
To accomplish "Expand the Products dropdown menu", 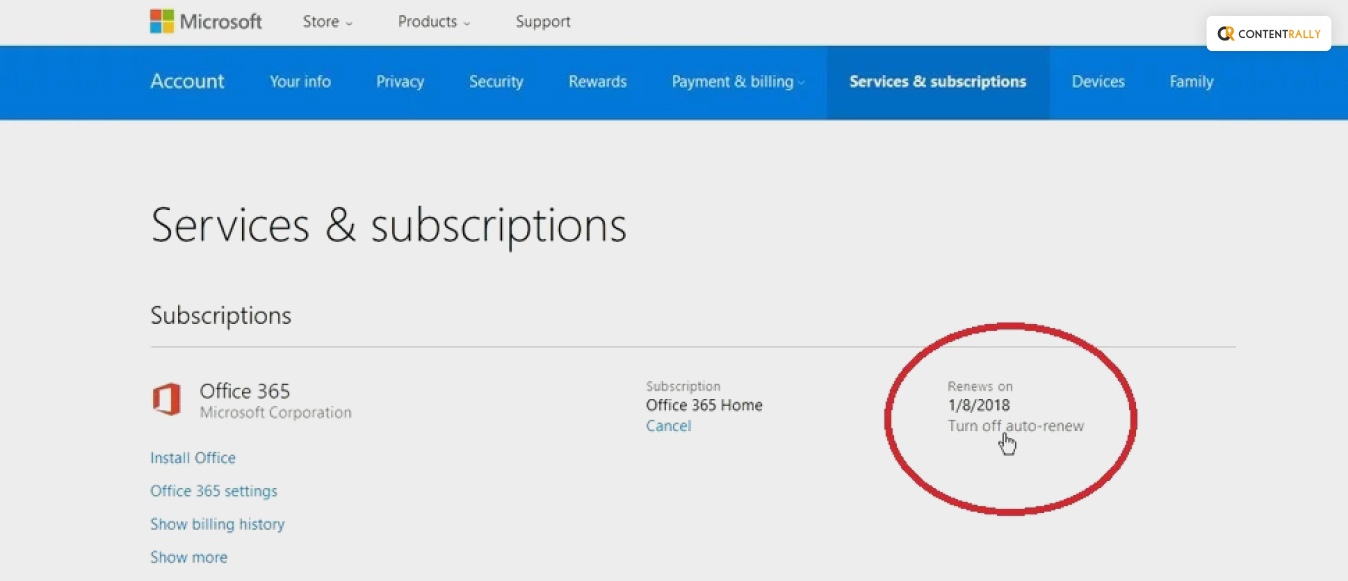I will [x=433, y=22].
